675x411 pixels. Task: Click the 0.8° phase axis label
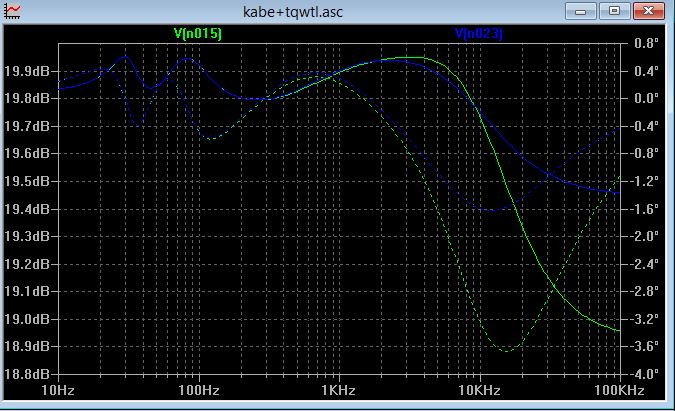tap(647, 43)
